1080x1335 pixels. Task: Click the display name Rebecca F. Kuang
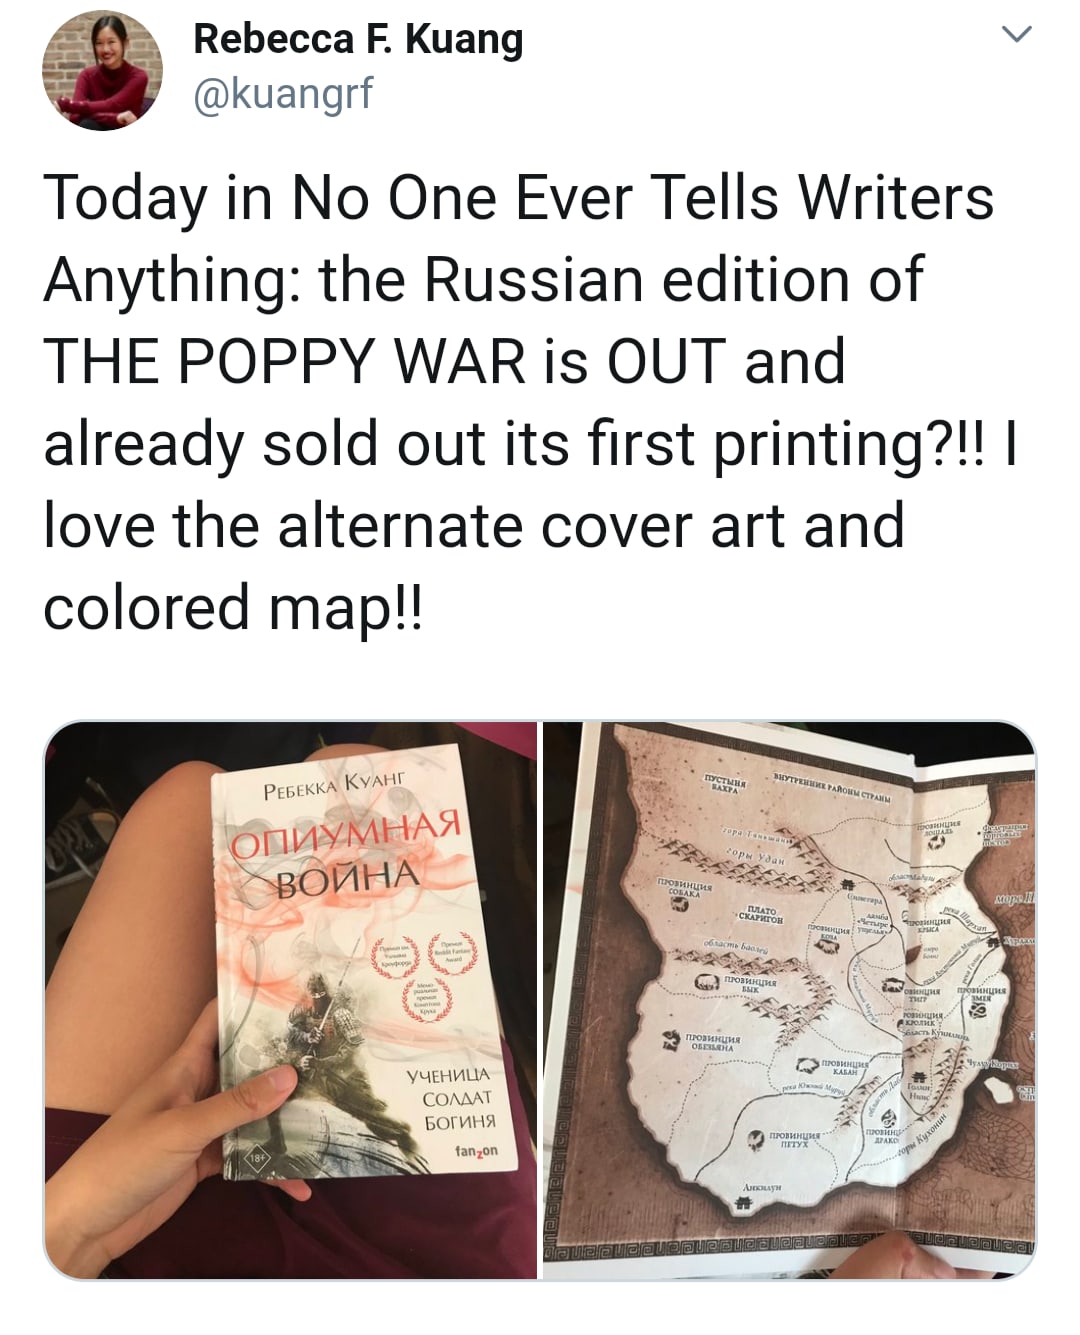point(358,39)
